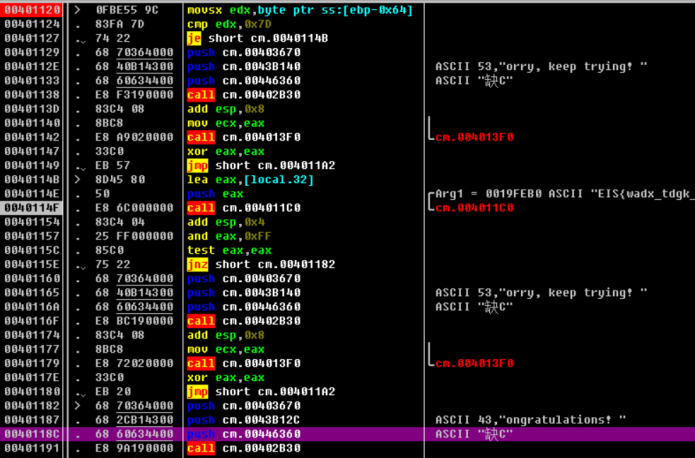695x458 pixels.
Task: Click push cm.0043B140 at address 0040112E
Action: [243, 67]
